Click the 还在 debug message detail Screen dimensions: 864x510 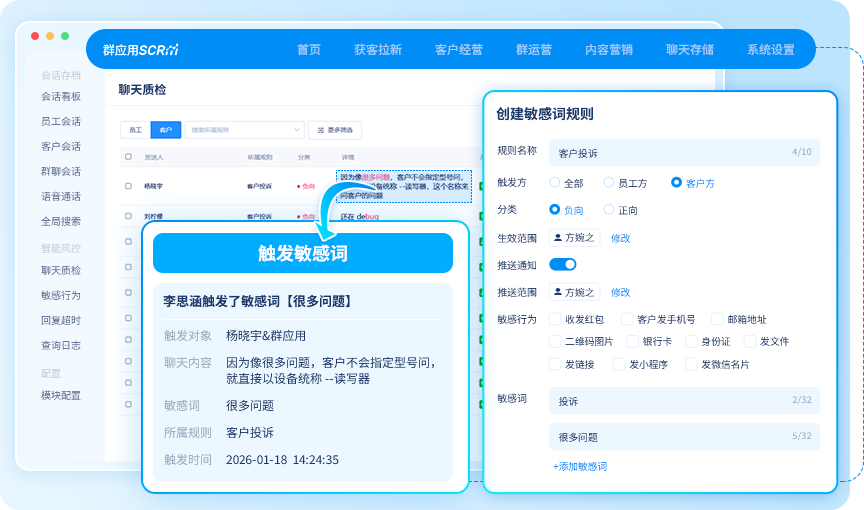click(359, 216)
